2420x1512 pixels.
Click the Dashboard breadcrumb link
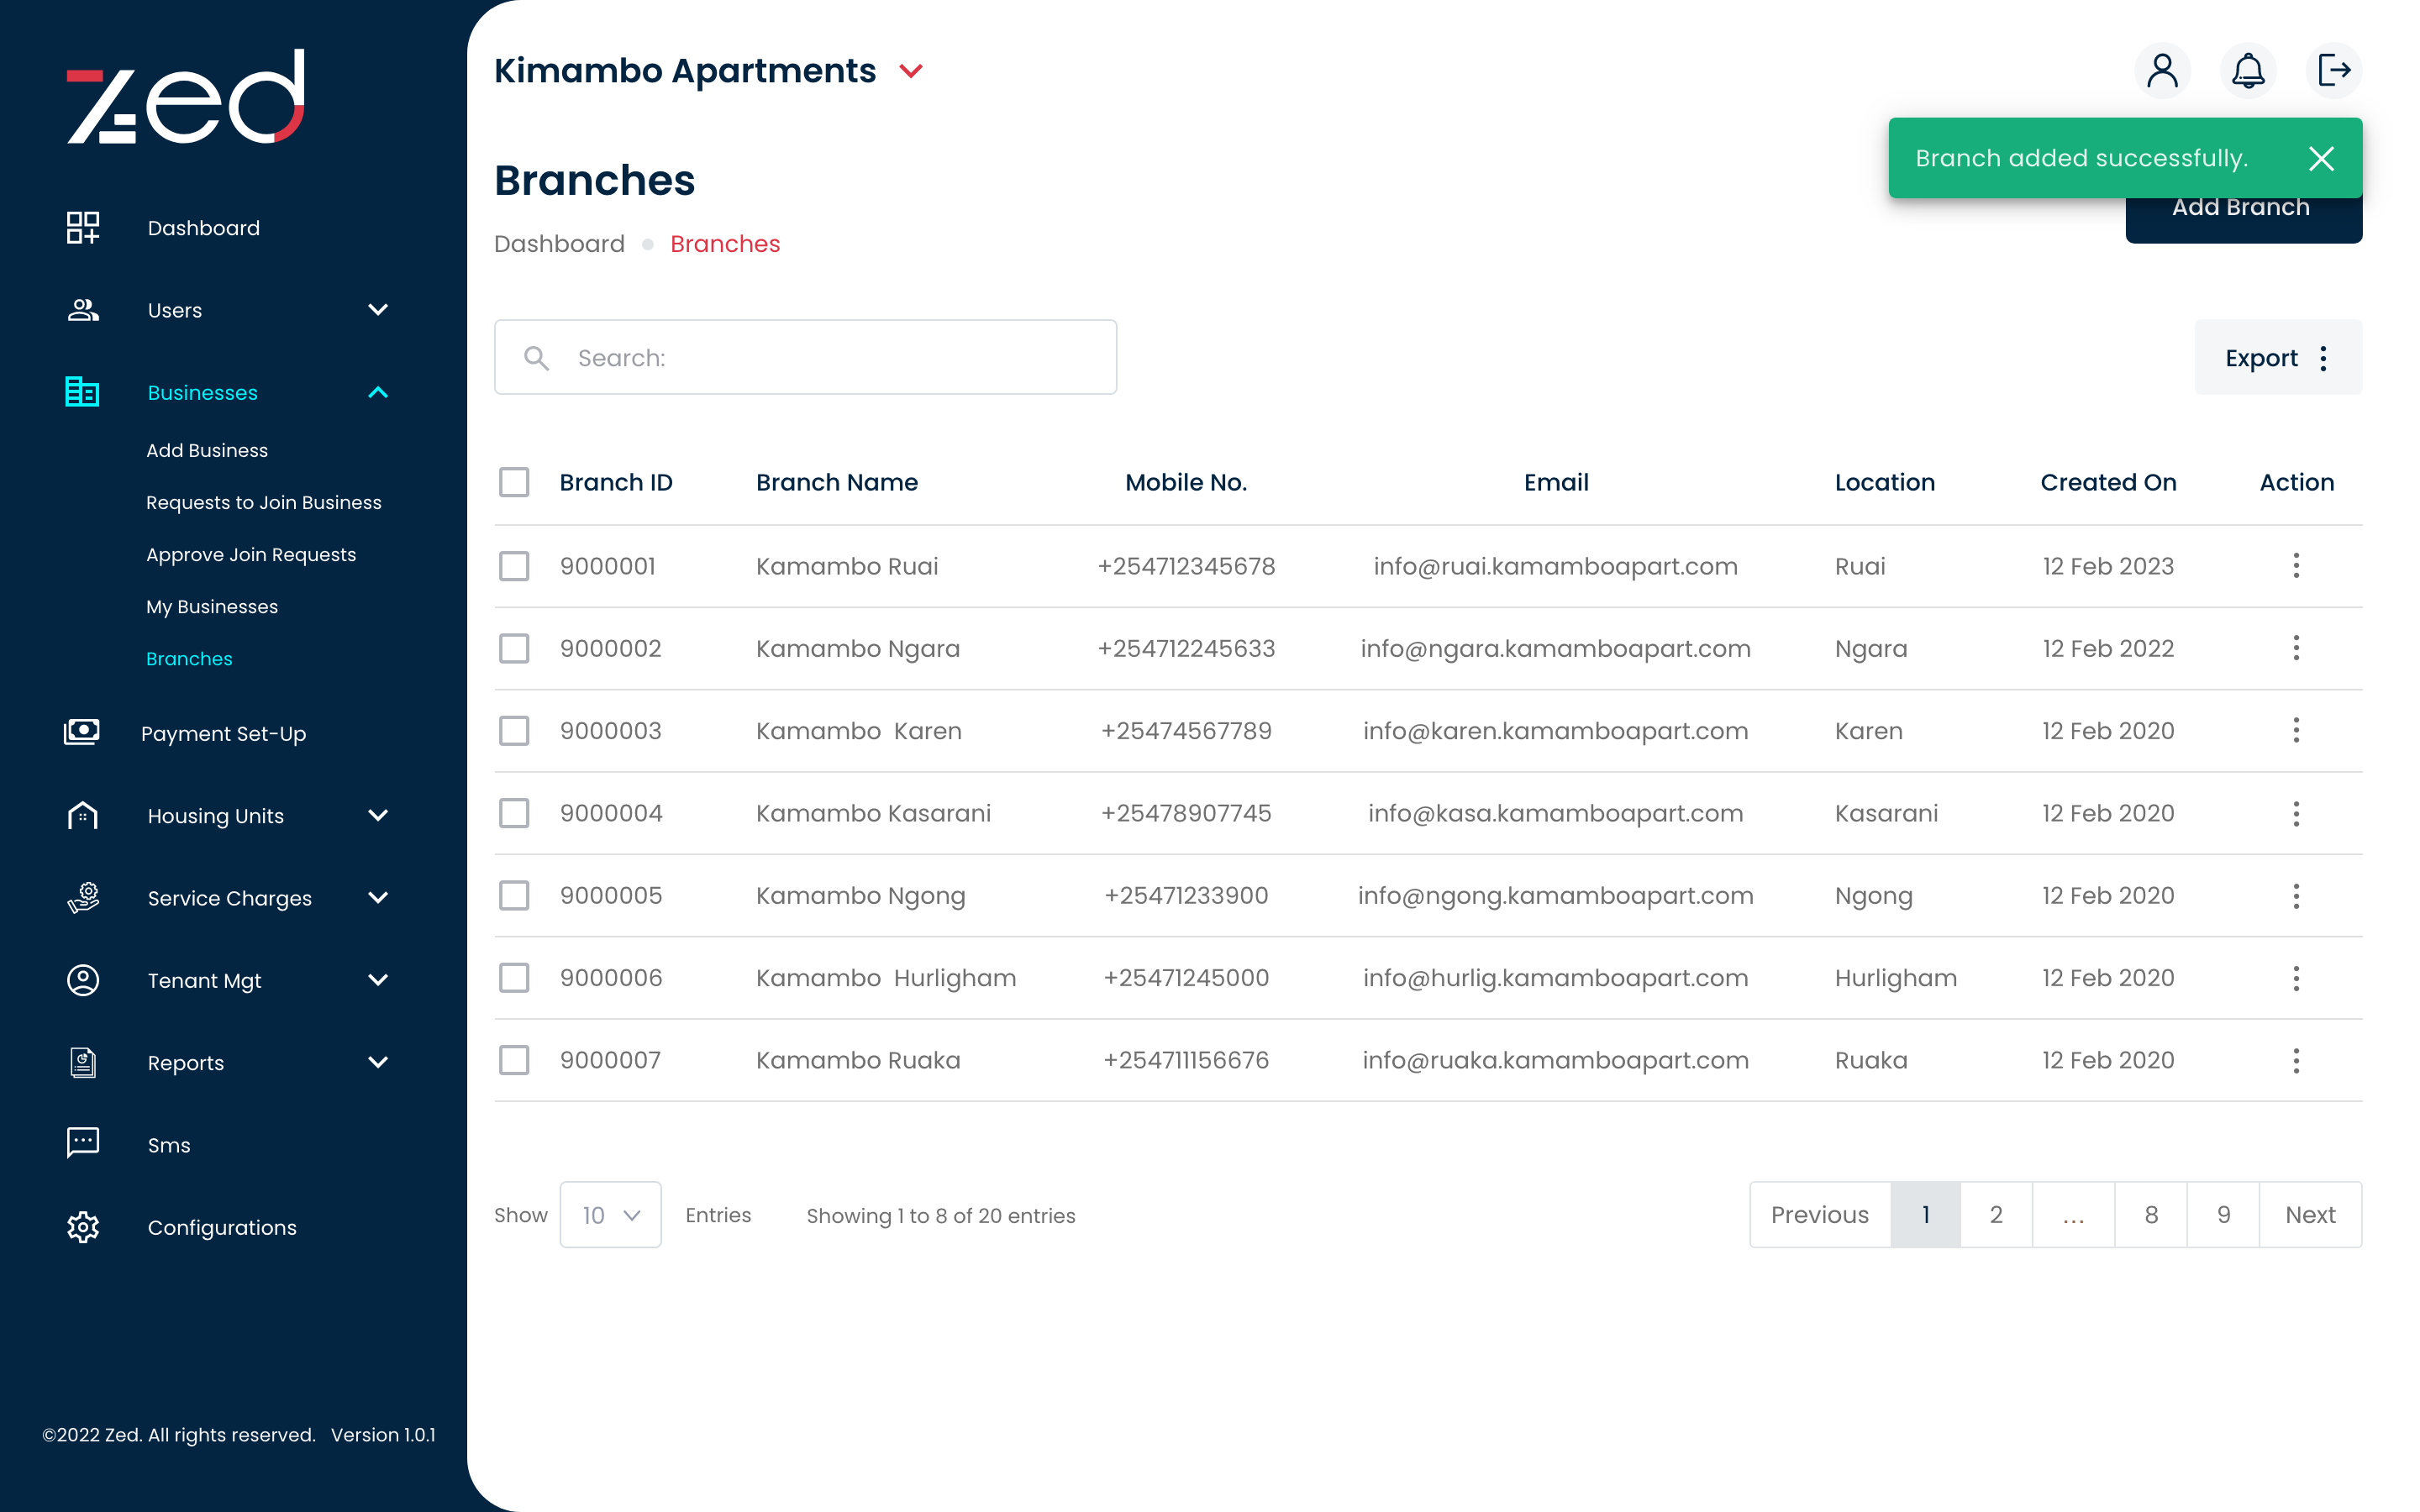click(559, 244)
